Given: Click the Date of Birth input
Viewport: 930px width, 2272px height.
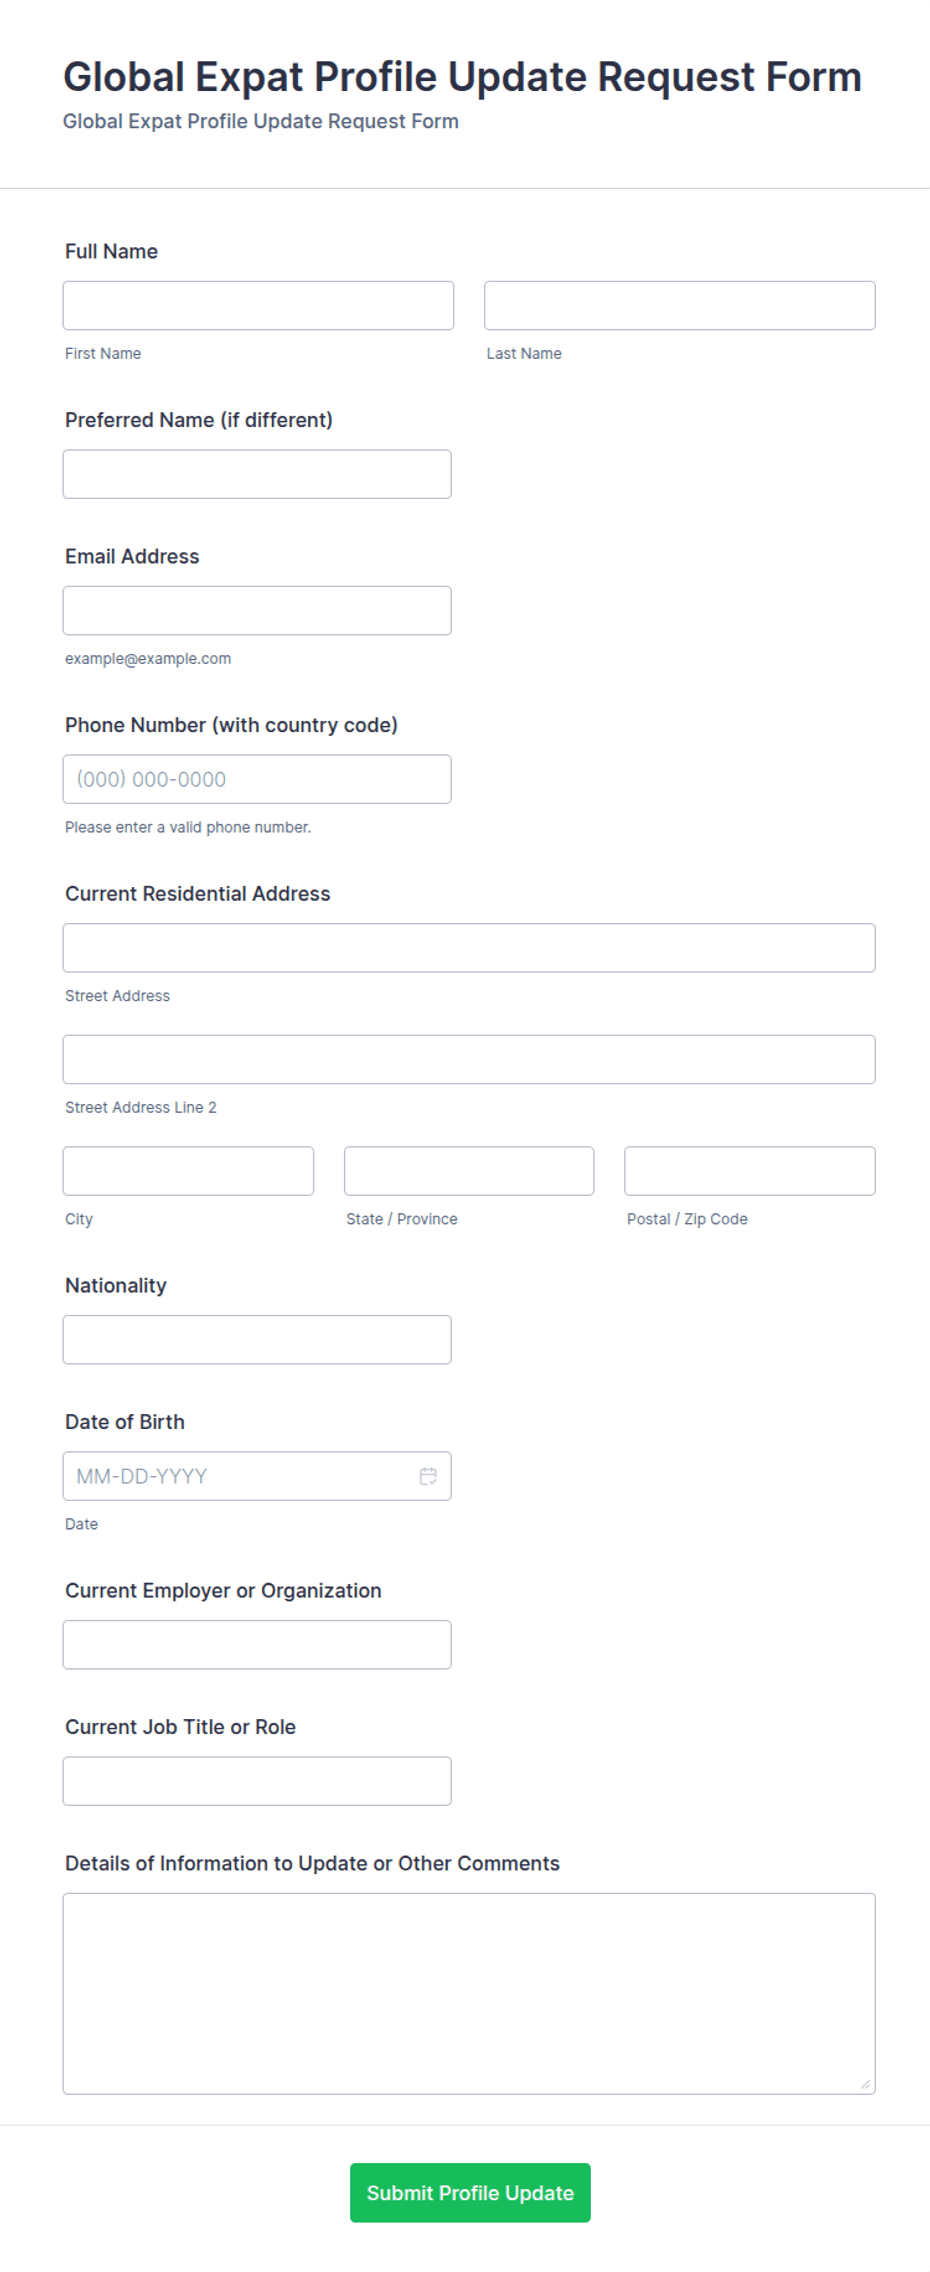Looking at the screenshot, I should [257, 1476].
